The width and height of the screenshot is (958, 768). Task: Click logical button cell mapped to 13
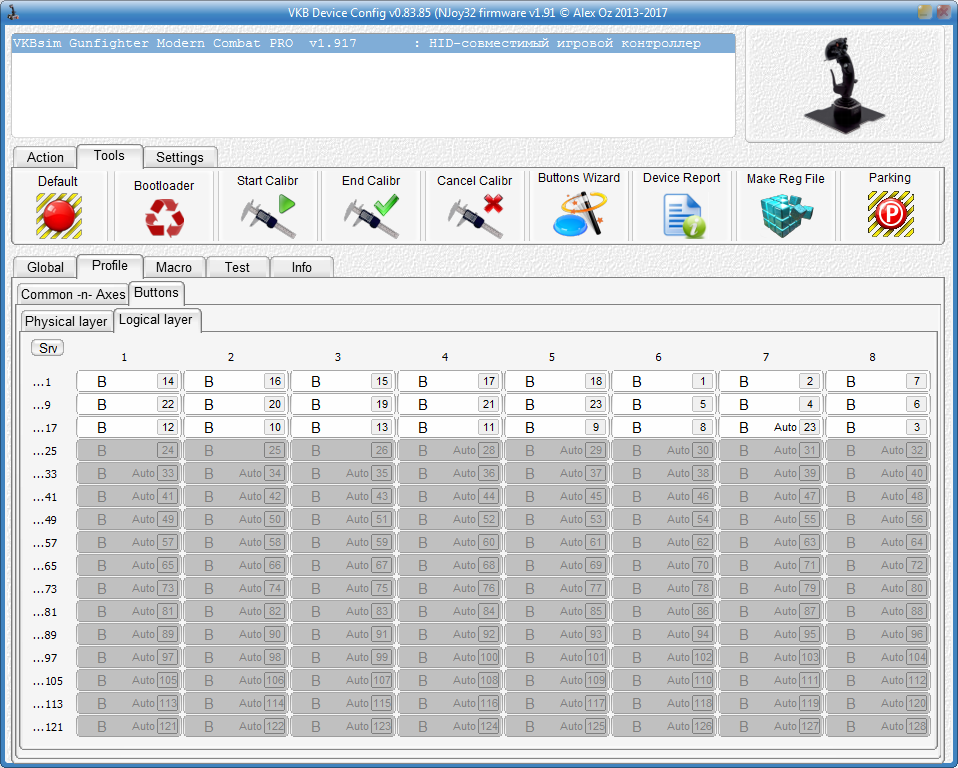343,428
